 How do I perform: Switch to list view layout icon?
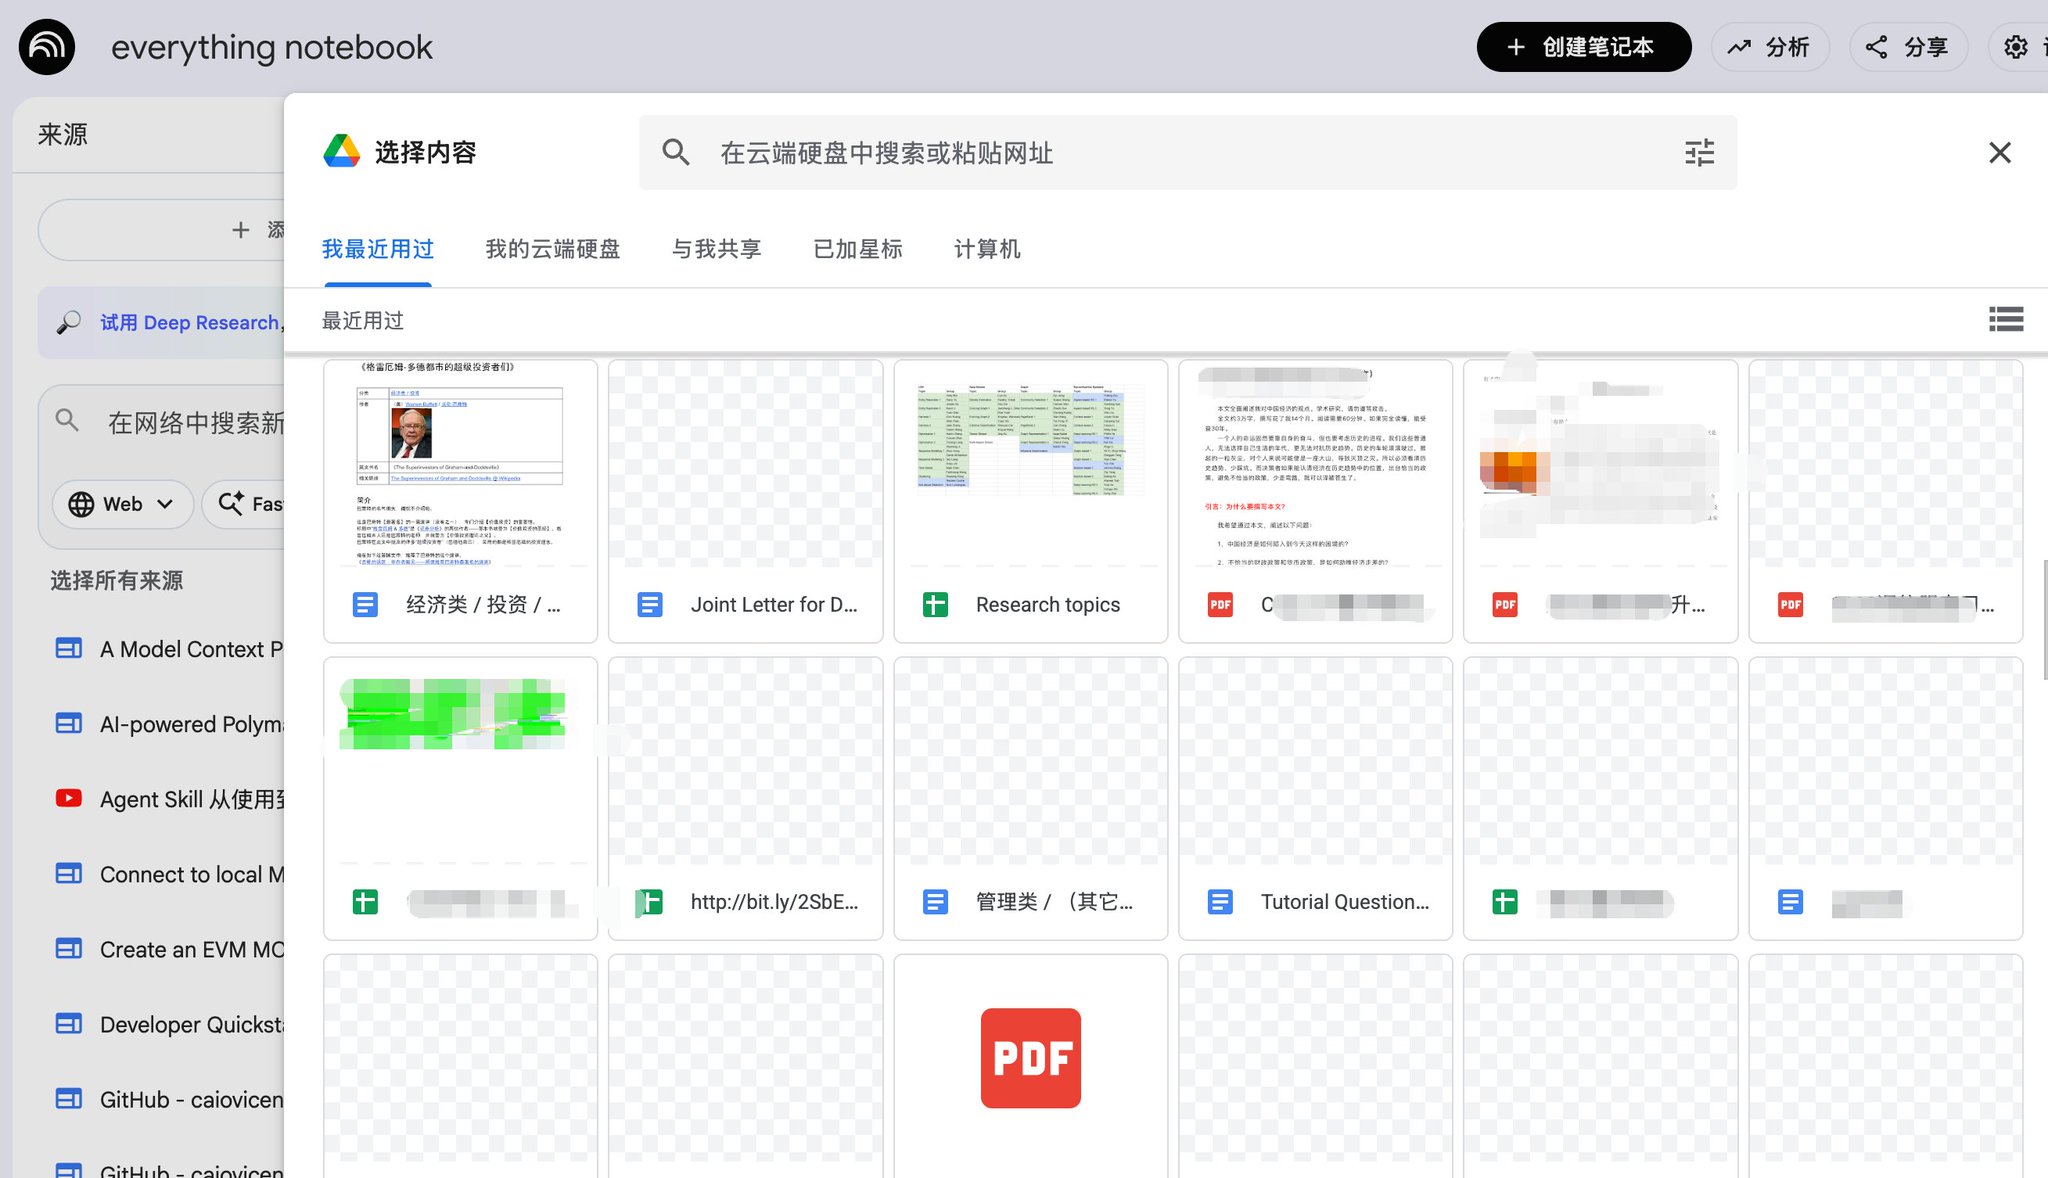(2006, 320)
